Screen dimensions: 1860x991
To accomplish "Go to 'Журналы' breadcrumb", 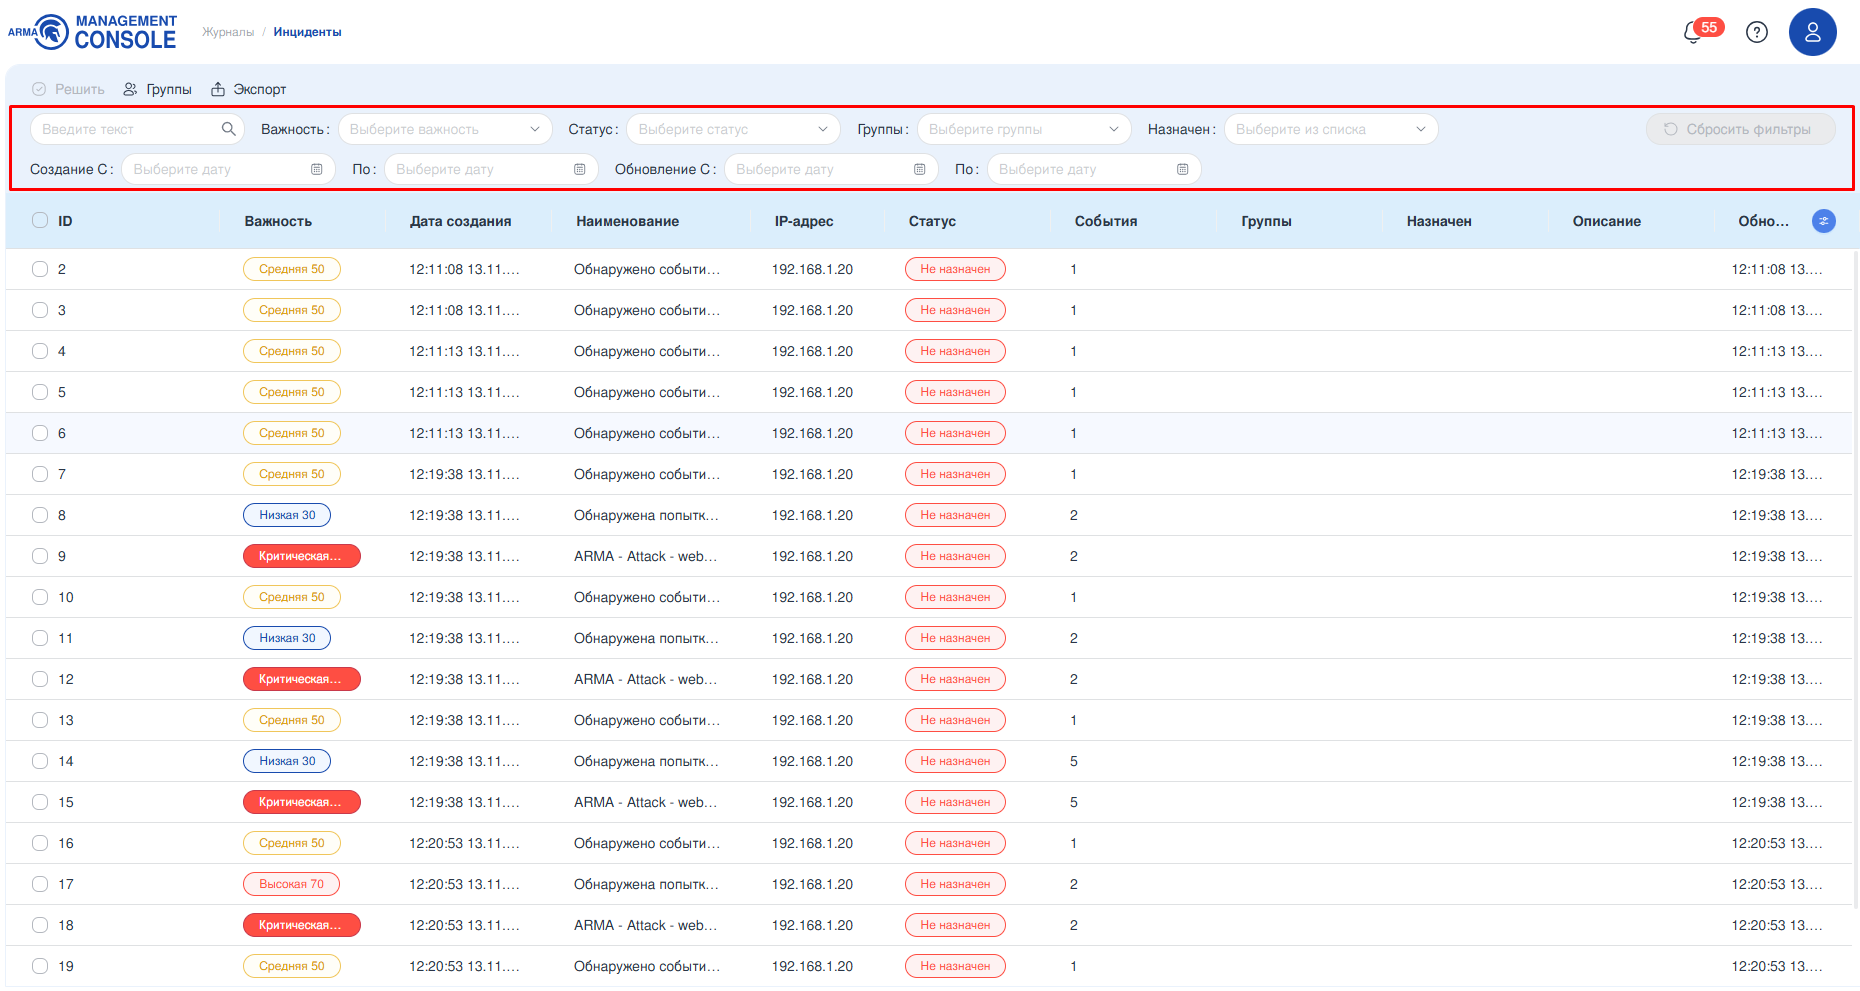I will coord(228,32).
